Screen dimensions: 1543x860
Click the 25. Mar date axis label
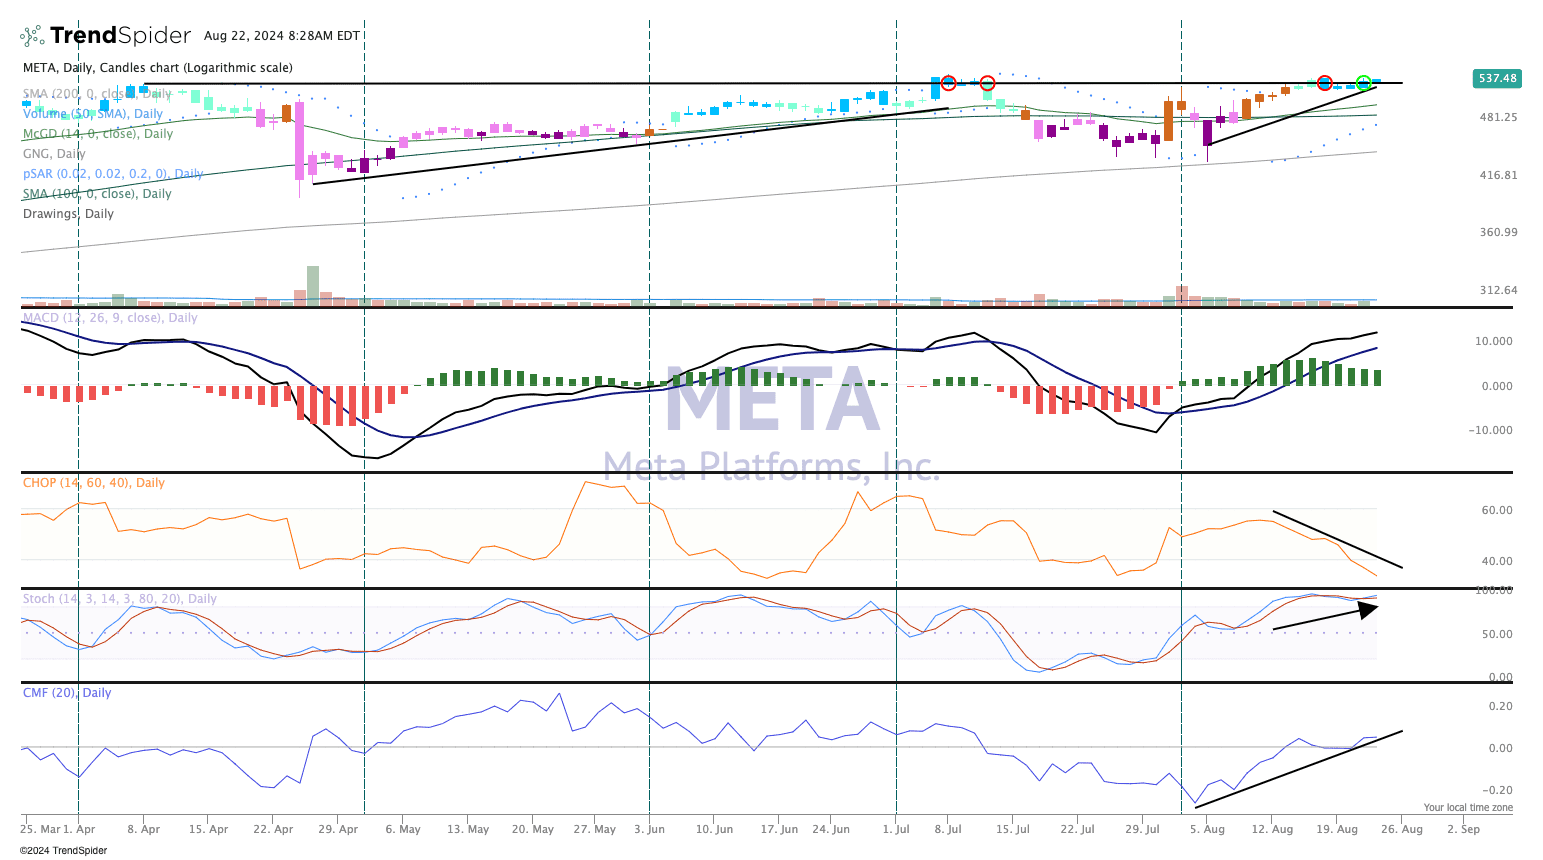tap(40, 829)
